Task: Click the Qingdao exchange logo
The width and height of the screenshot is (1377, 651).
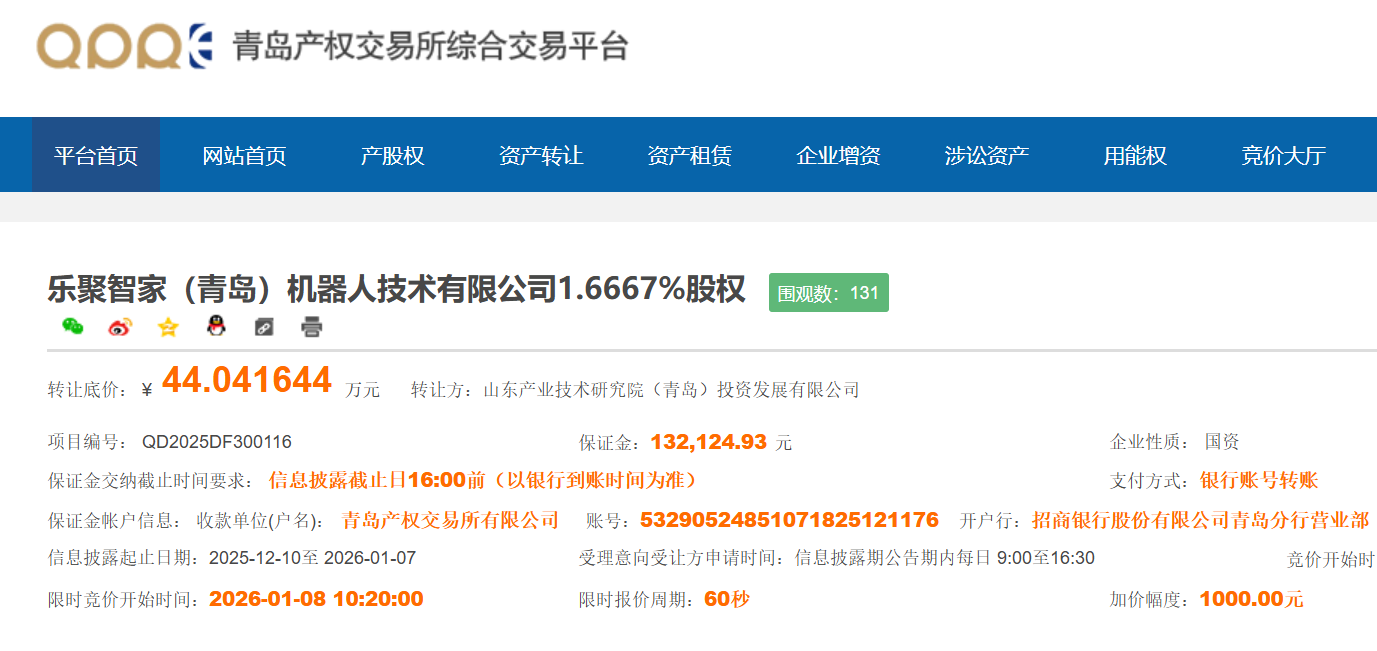Action: (125, 46)
